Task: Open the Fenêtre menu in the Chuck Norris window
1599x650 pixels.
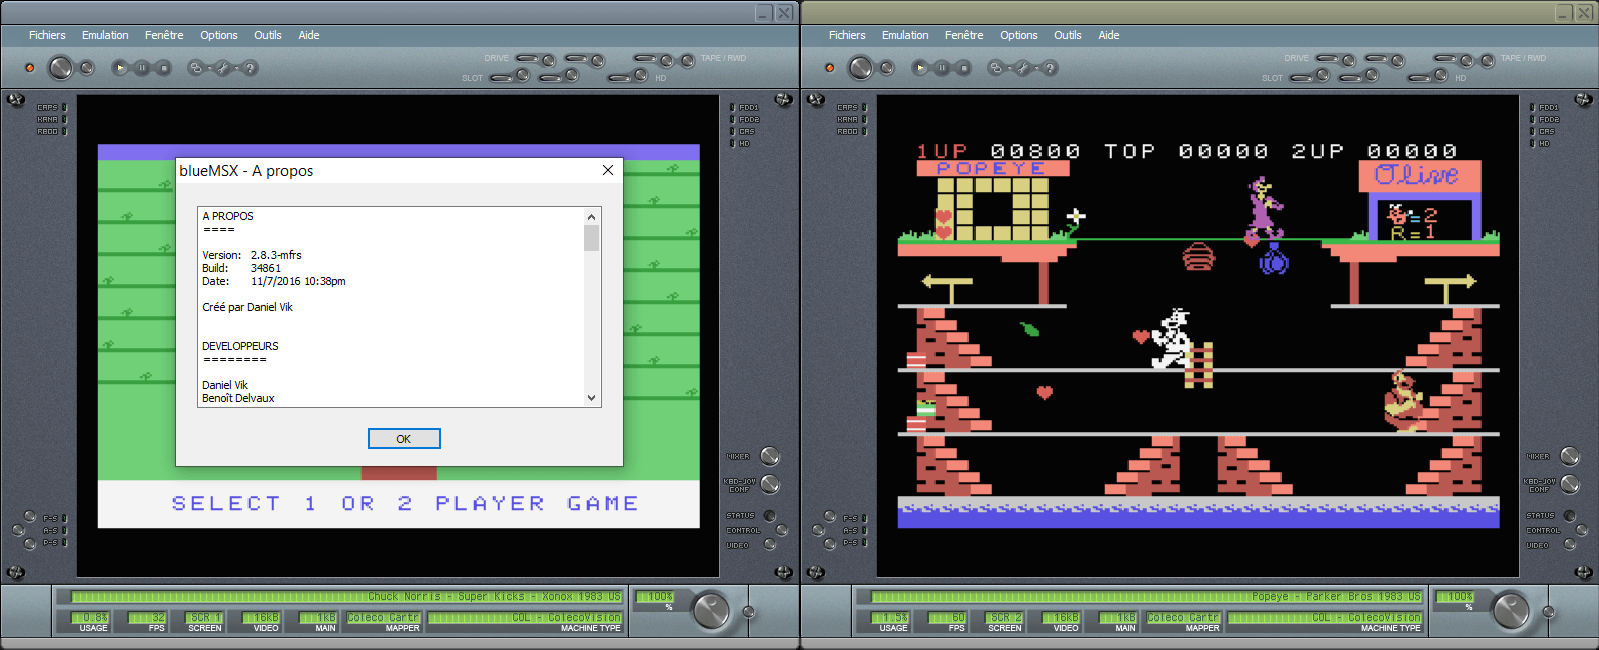Action: [x=164, y=35]
